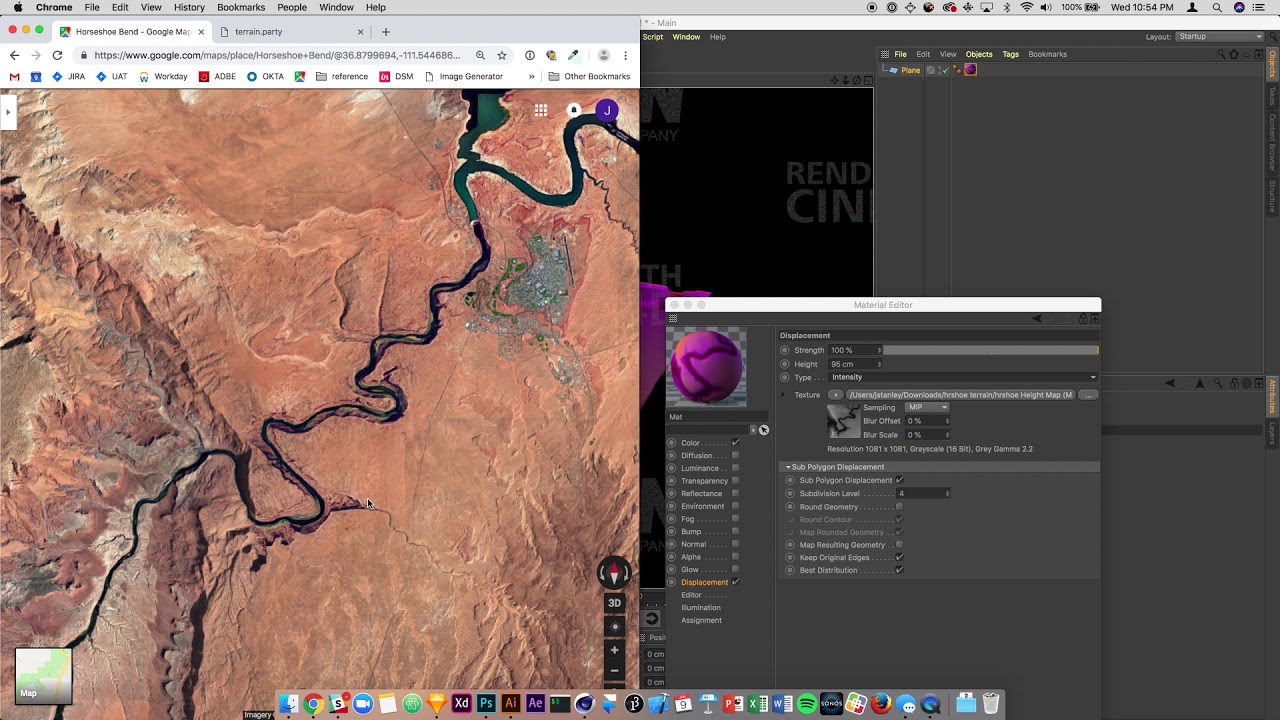The width and height of the screenshot is (1280, 720).
Task: Click the Google account avatar J
Action: (607, 110)
